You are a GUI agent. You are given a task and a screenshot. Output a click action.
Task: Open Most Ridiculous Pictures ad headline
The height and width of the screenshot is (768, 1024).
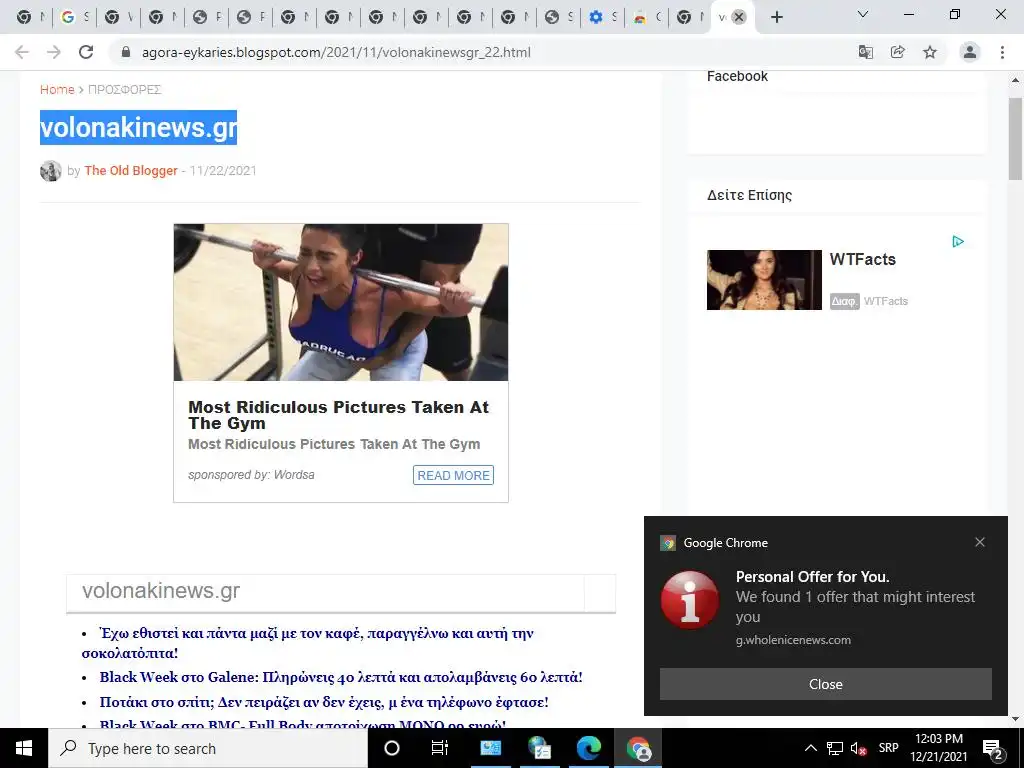[x=338, y=415]
